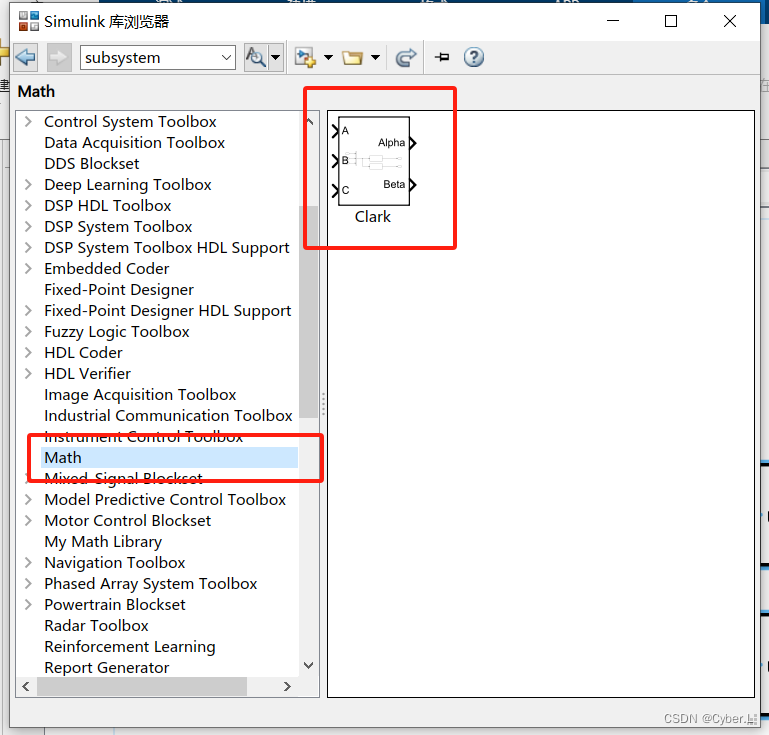Click Motor Control Blockset label
769x735 pixels.
tap(128, 521)
